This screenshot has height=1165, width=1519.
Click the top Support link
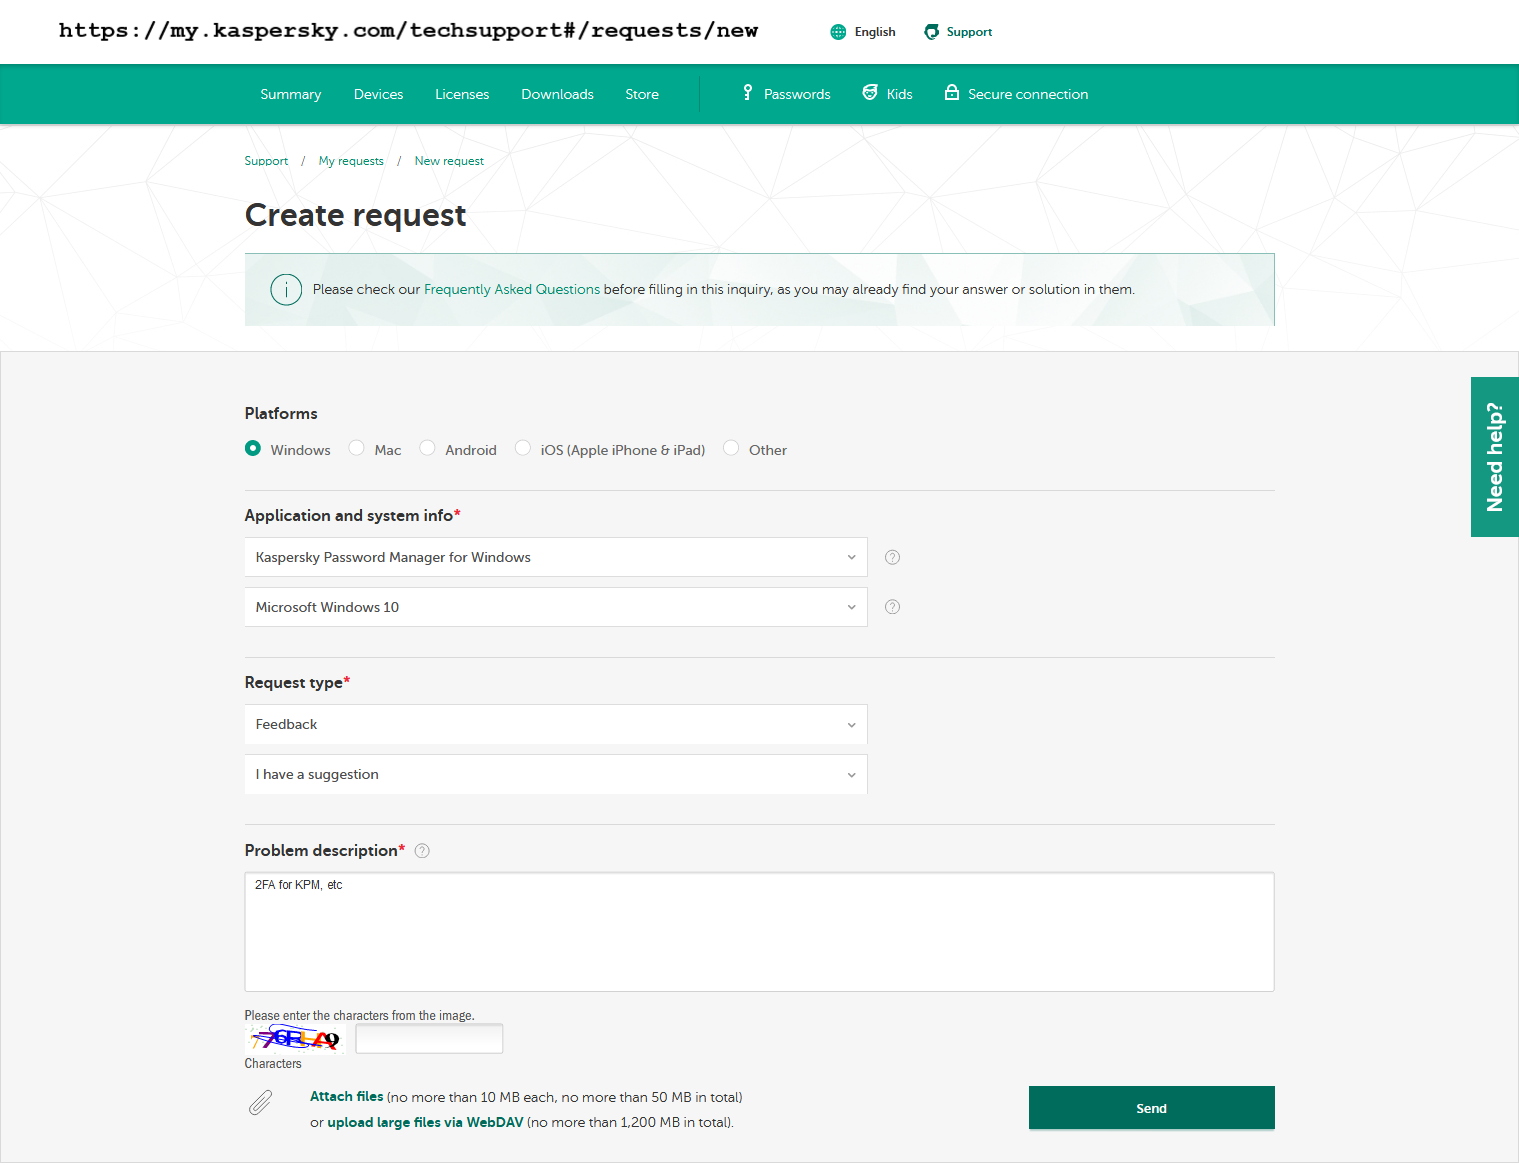(x=969, y=32)
